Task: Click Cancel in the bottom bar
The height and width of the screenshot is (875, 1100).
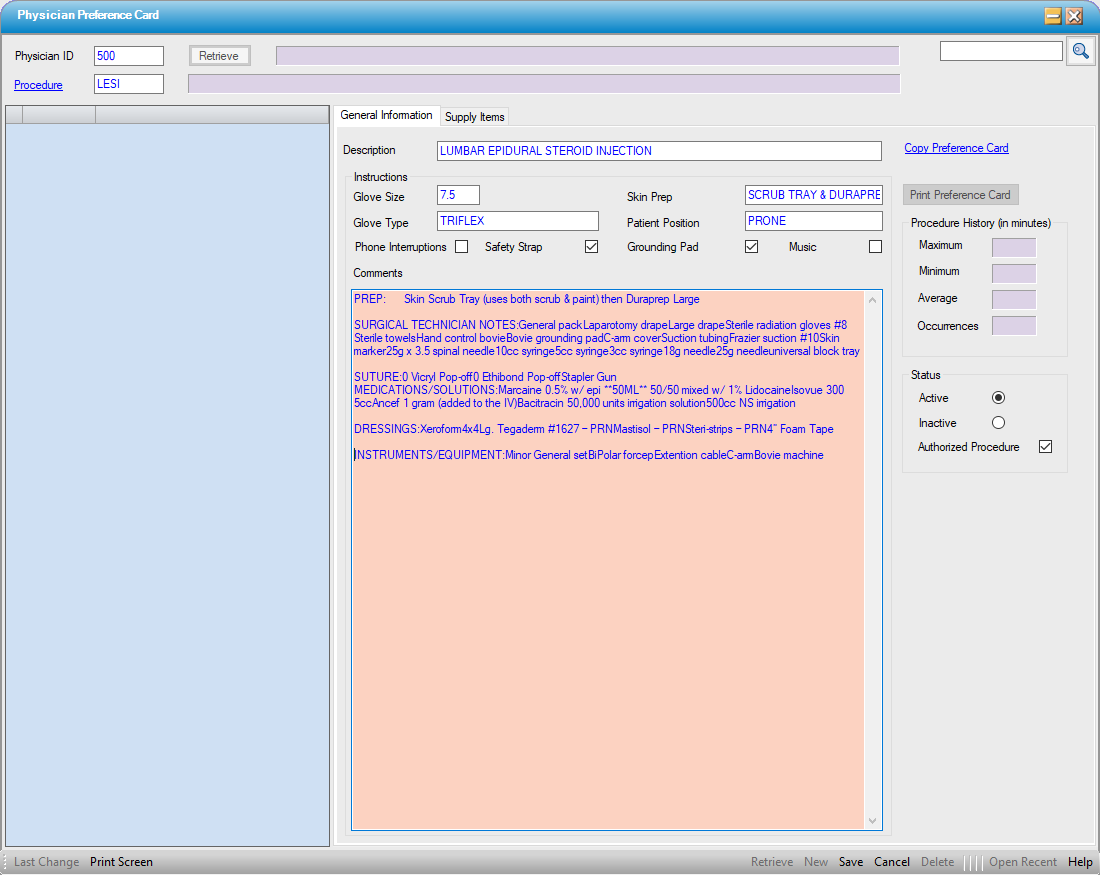Action: pos(892,862)
